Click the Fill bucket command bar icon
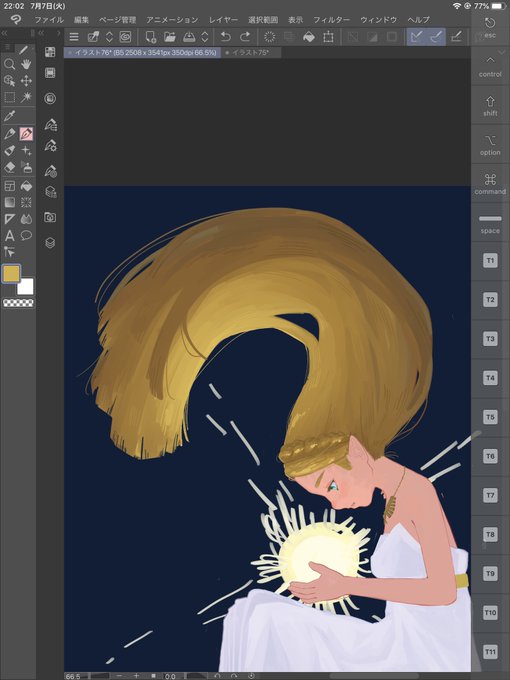This screenshot has width=510, height=680. click(309, 37)
